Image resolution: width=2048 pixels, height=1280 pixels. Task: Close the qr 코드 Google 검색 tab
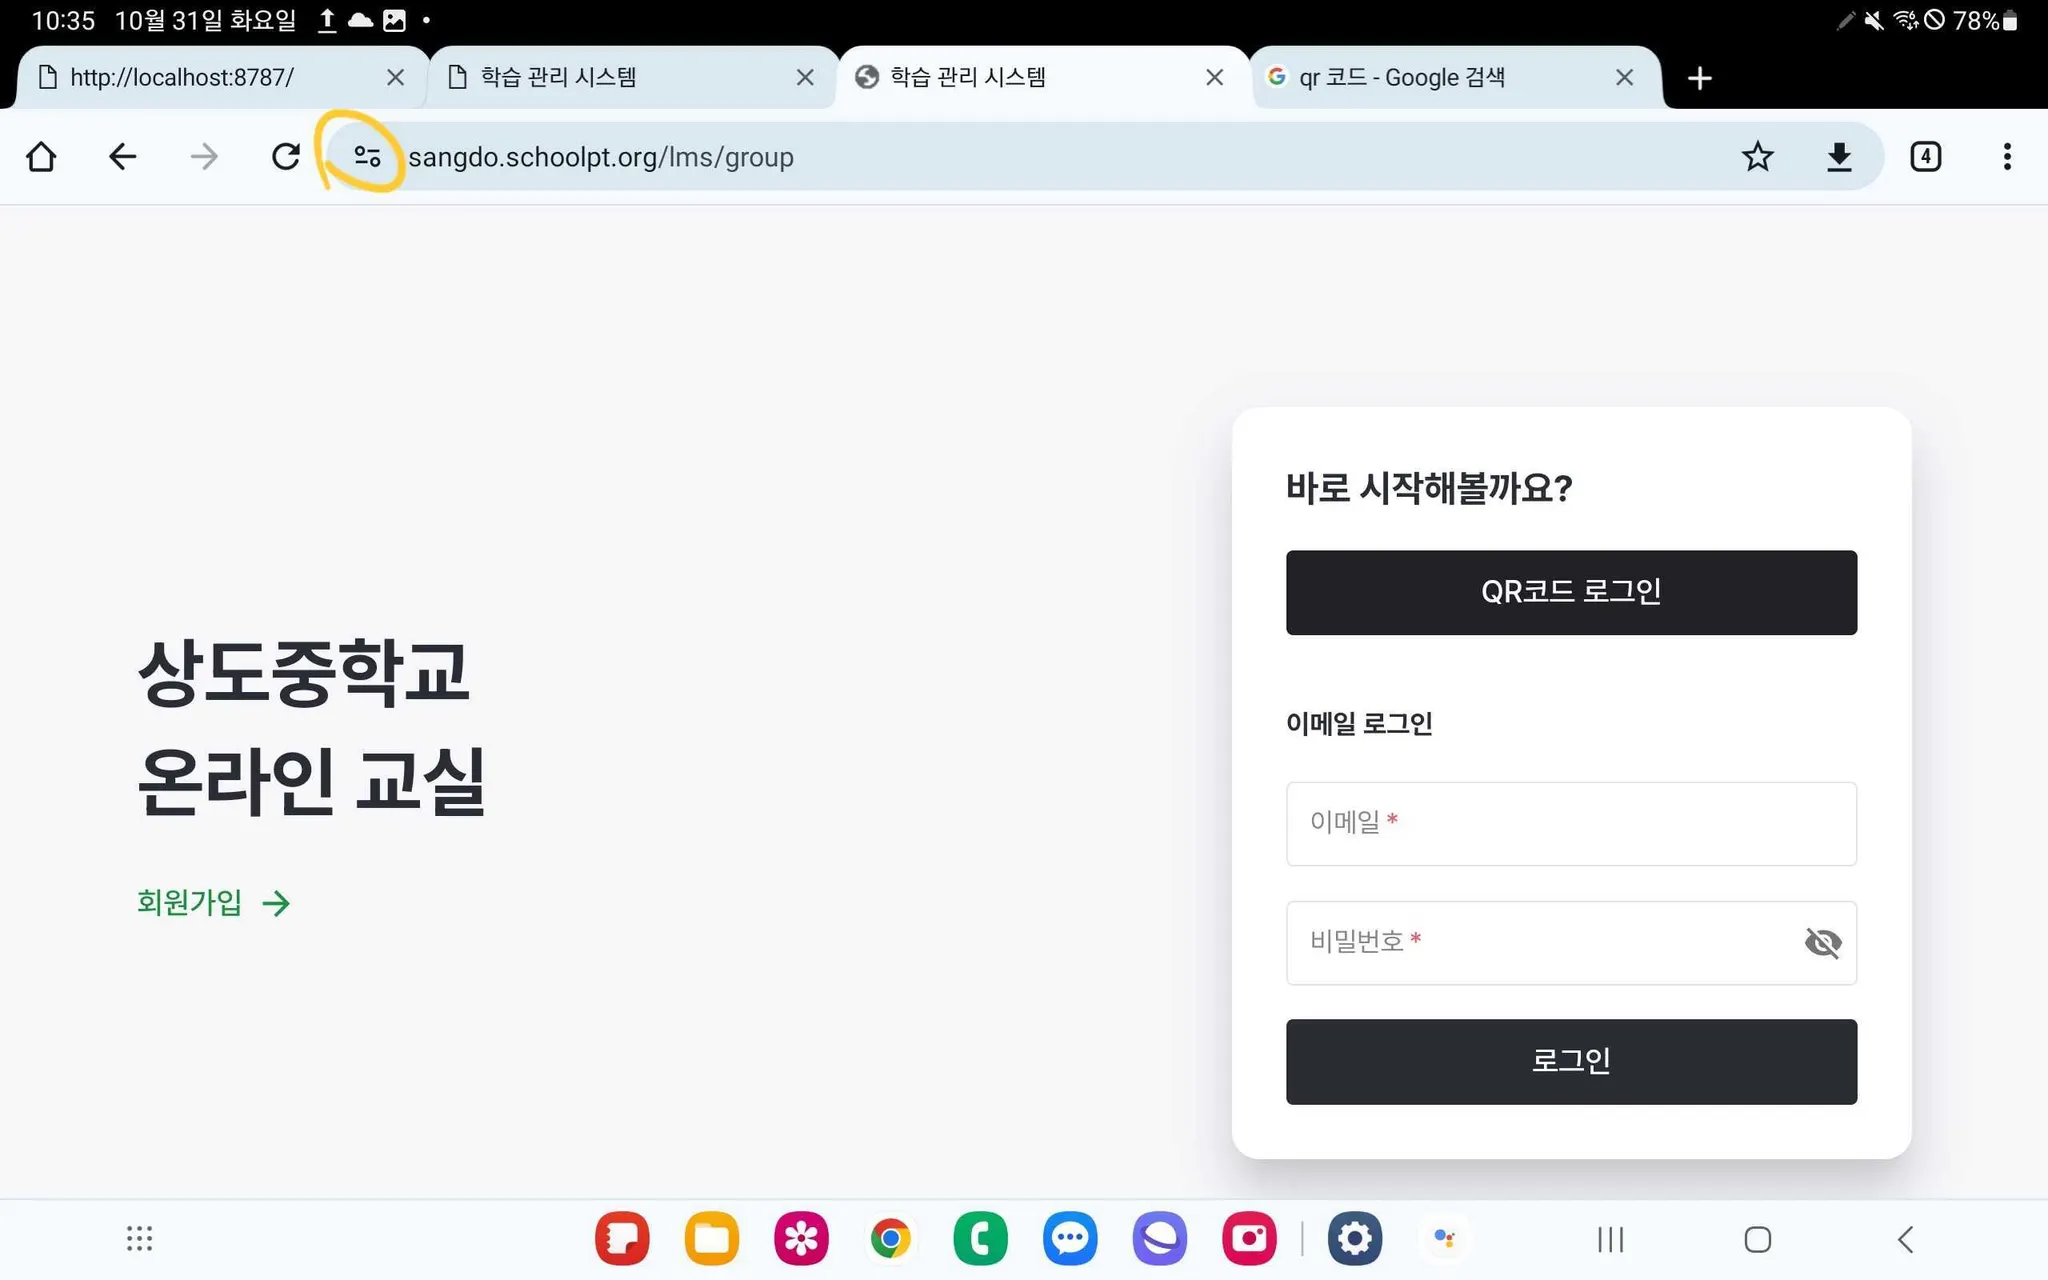tap(1624, 78)
